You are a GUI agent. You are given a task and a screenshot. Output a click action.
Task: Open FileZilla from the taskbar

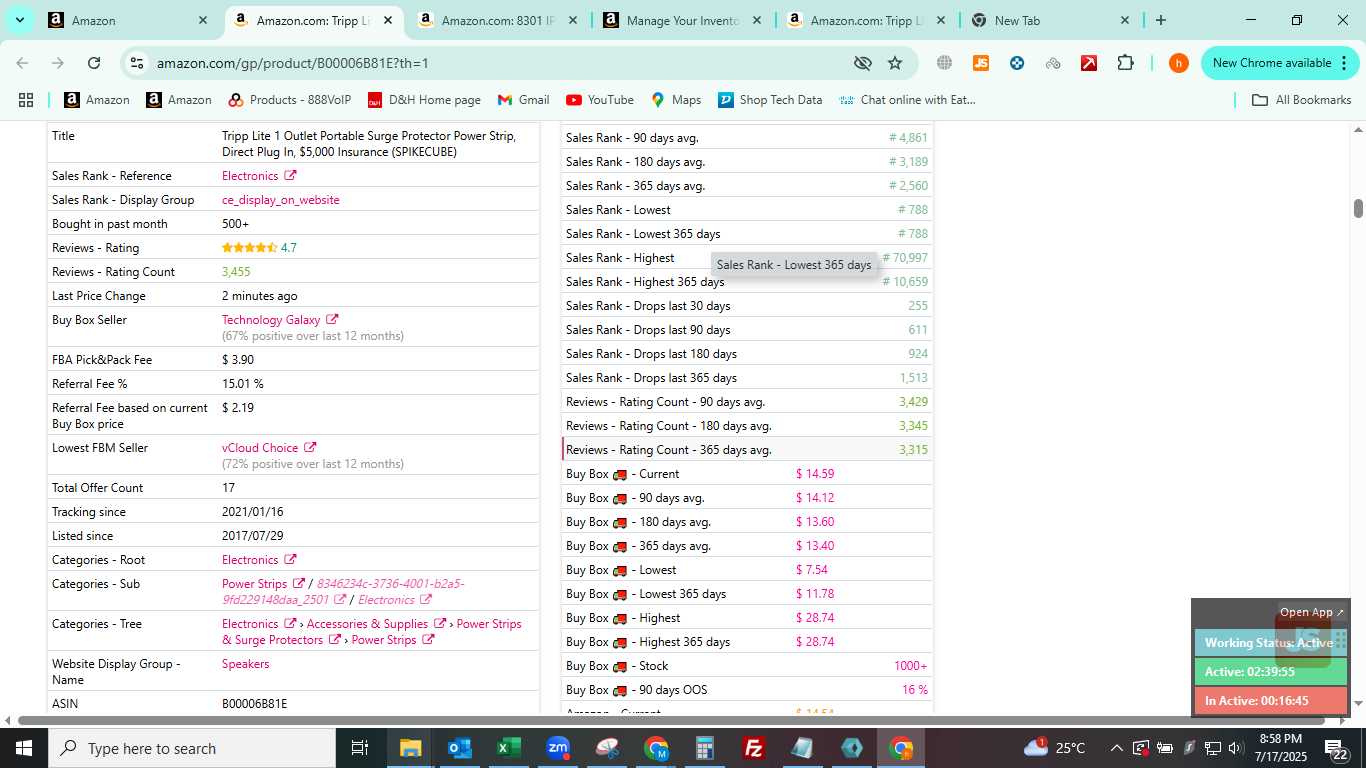[754, 748]
